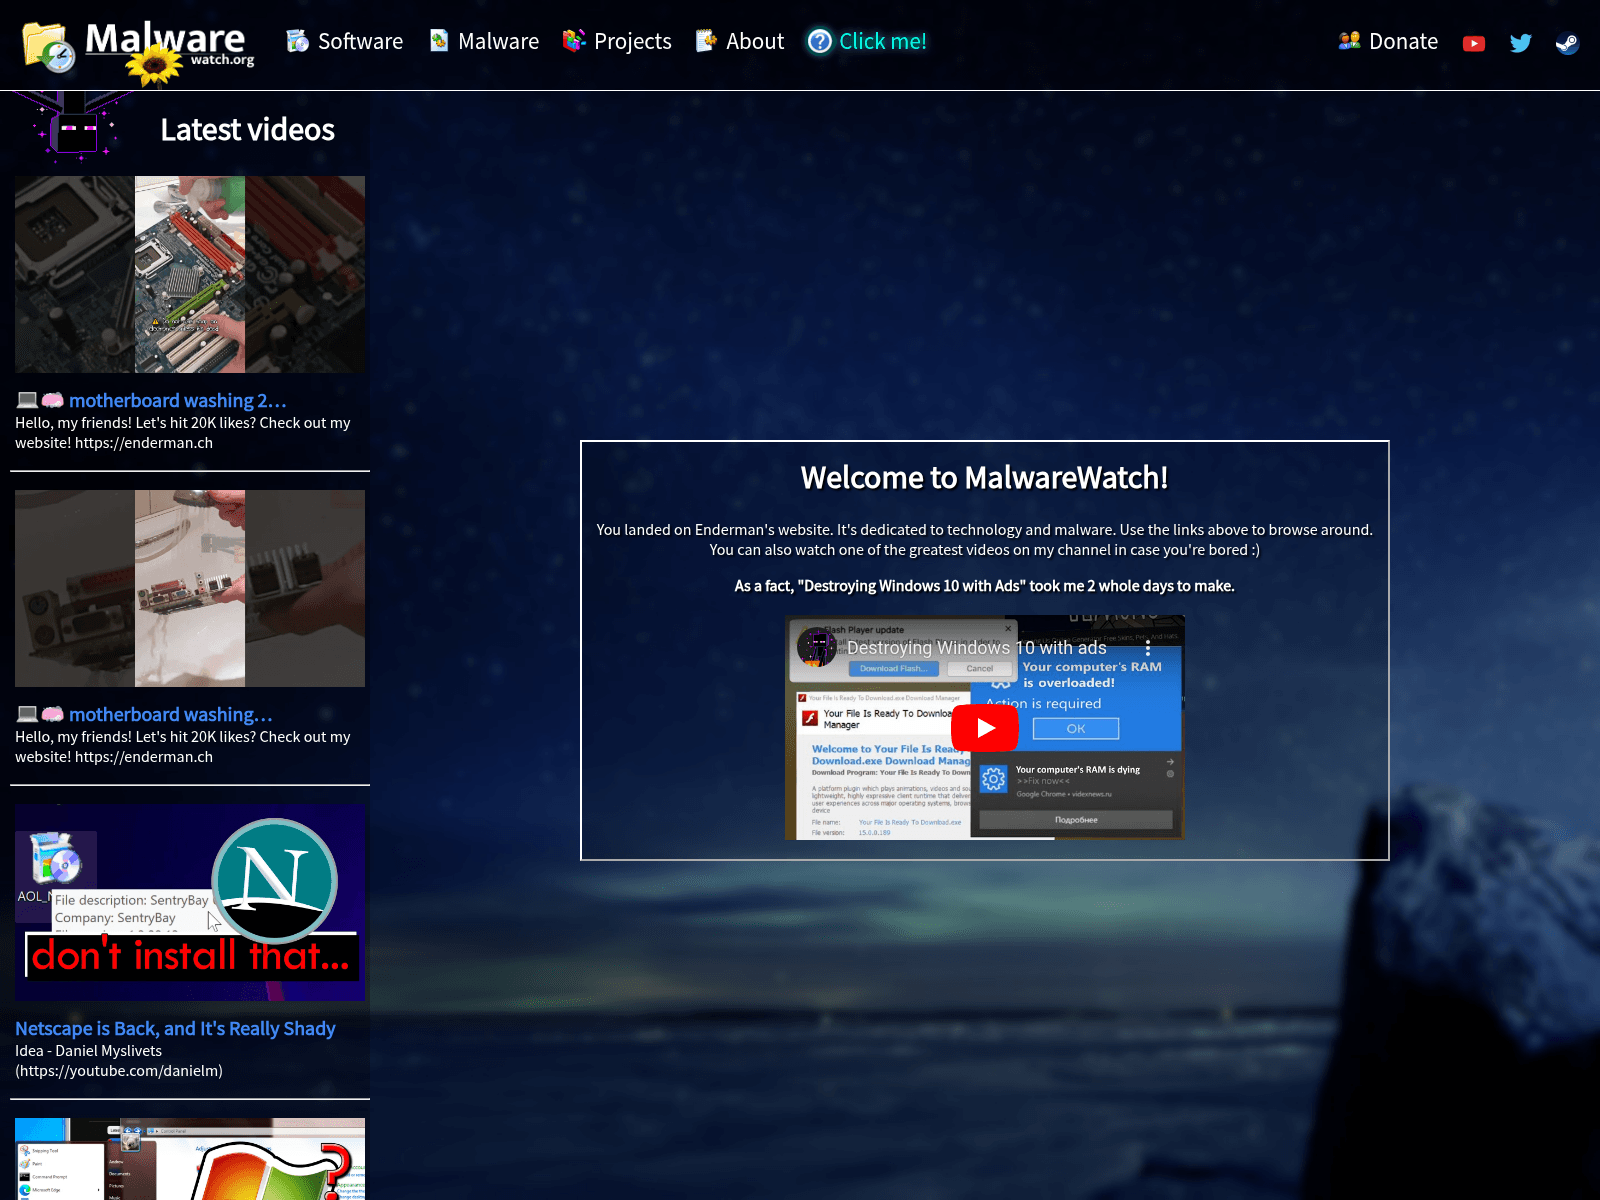Click the 'took me 2 whole days' fact text
1600x1200 pixels.
[x=985, y=586]
